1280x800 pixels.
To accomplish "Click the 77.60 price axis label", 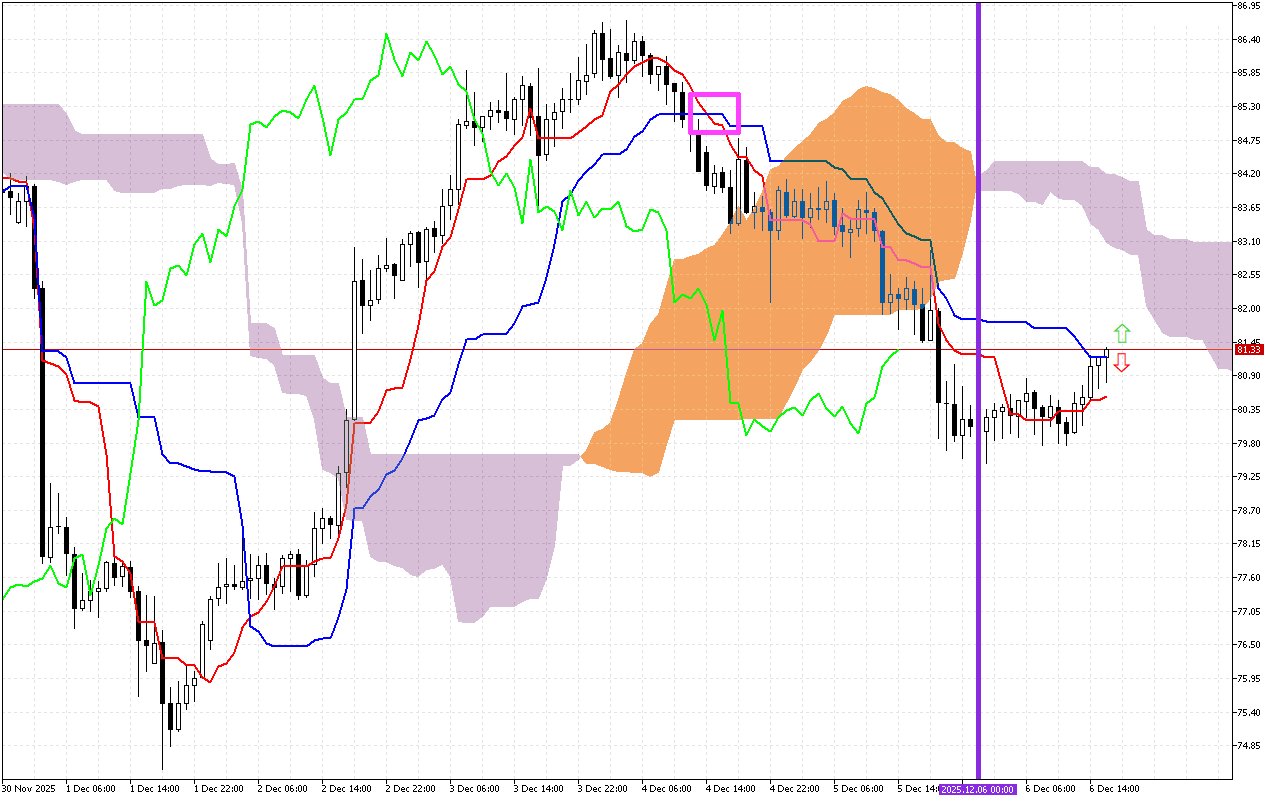I will click(x=1248, y=578).
